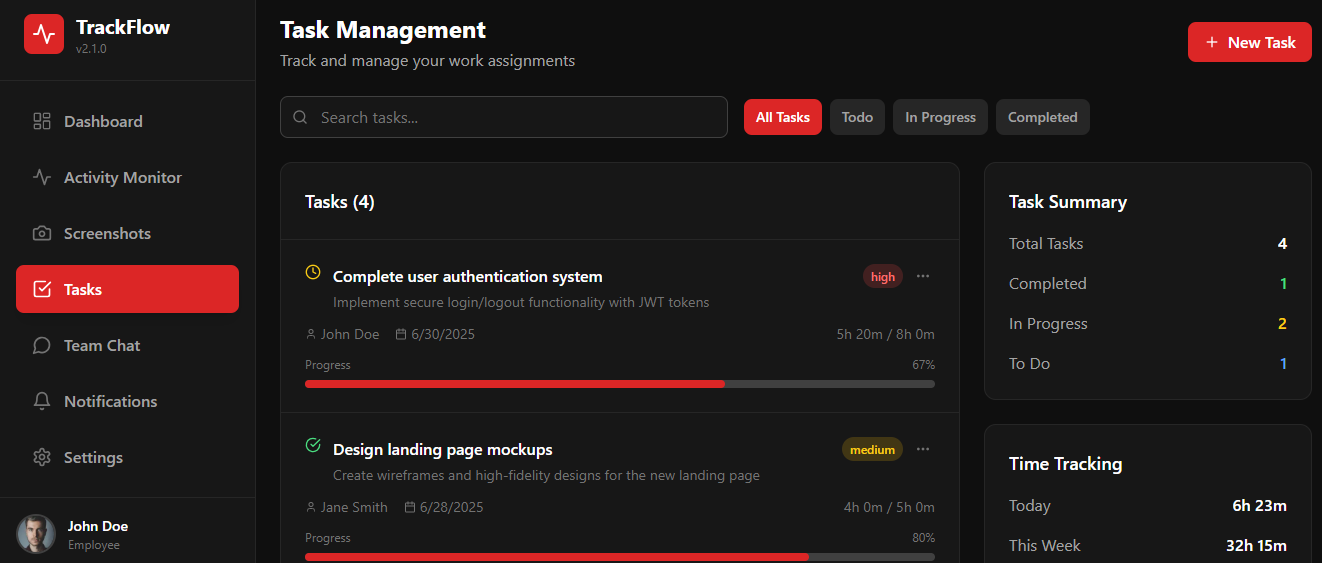Click the Activity Monitor pulse icon

(42, 177)
